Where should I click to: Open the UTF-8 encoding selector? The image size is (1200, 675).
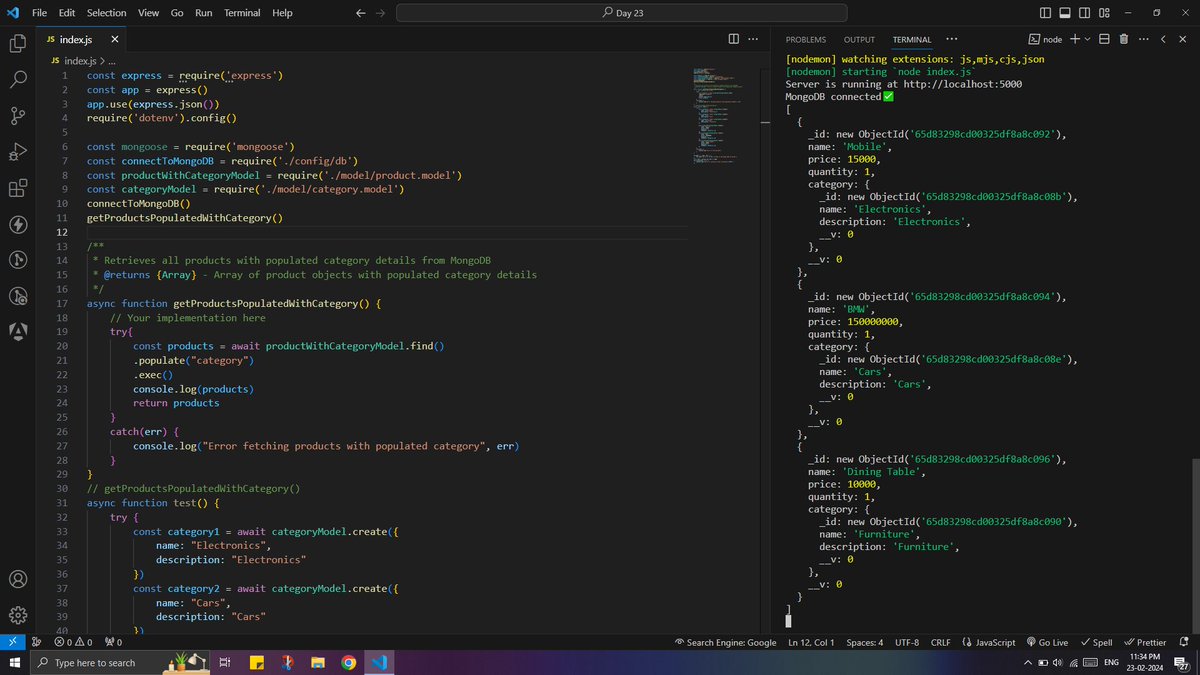907,642
